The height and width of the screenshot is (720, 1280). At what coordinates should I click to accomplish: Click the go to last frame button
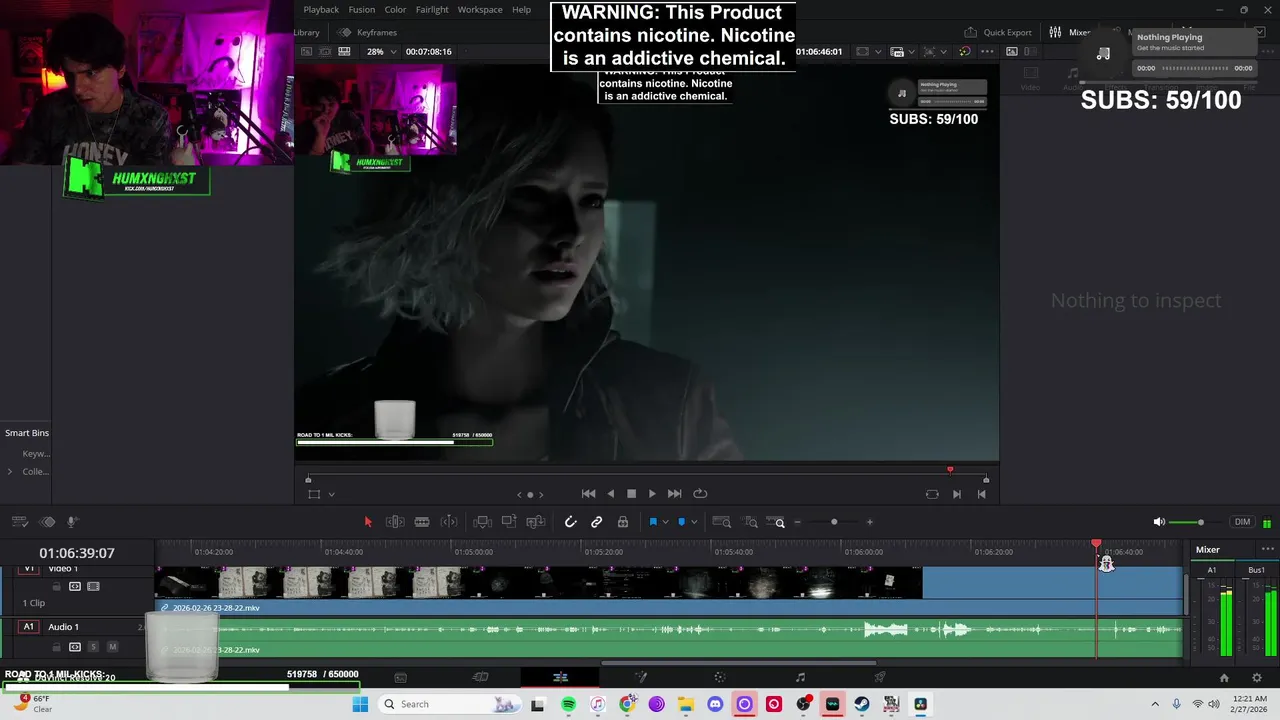coord(674,494)
